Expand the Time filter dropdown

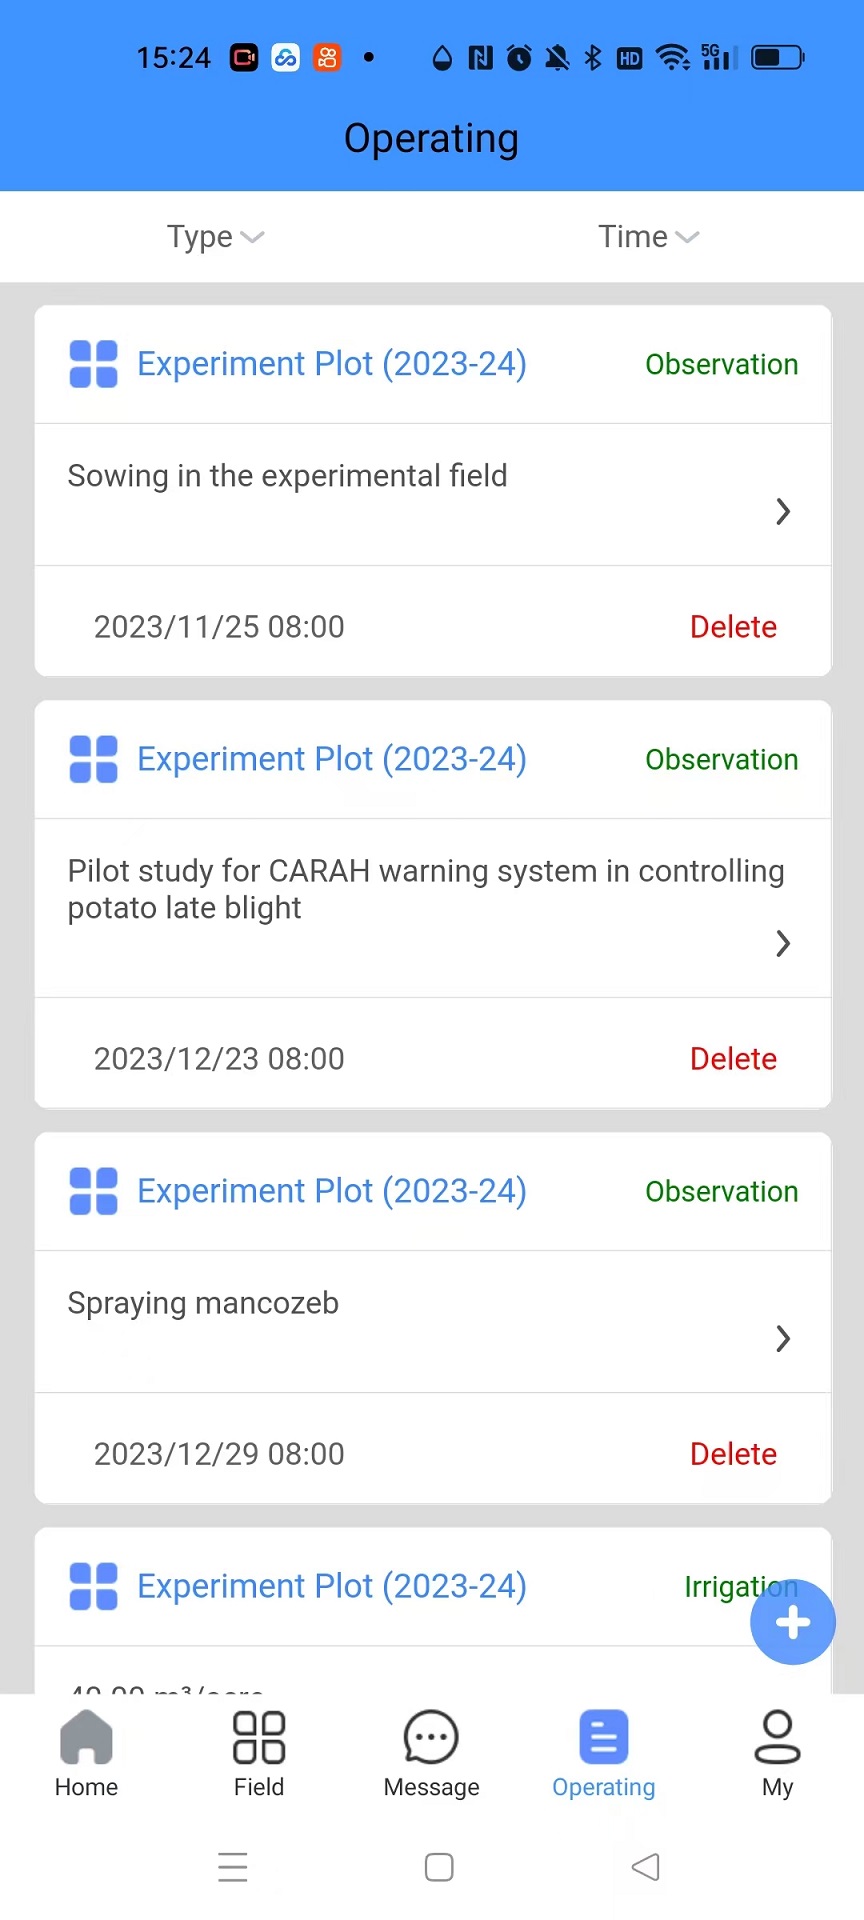(648, 237)
